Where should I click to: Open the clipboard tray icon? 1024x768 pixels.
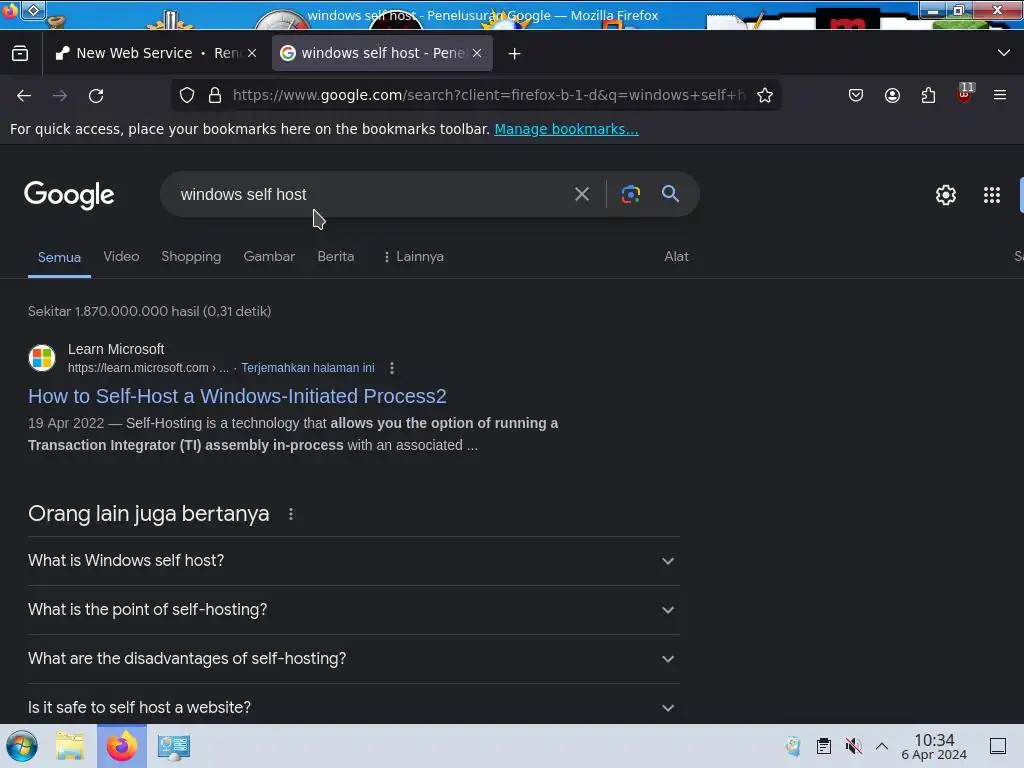(824, 746)
